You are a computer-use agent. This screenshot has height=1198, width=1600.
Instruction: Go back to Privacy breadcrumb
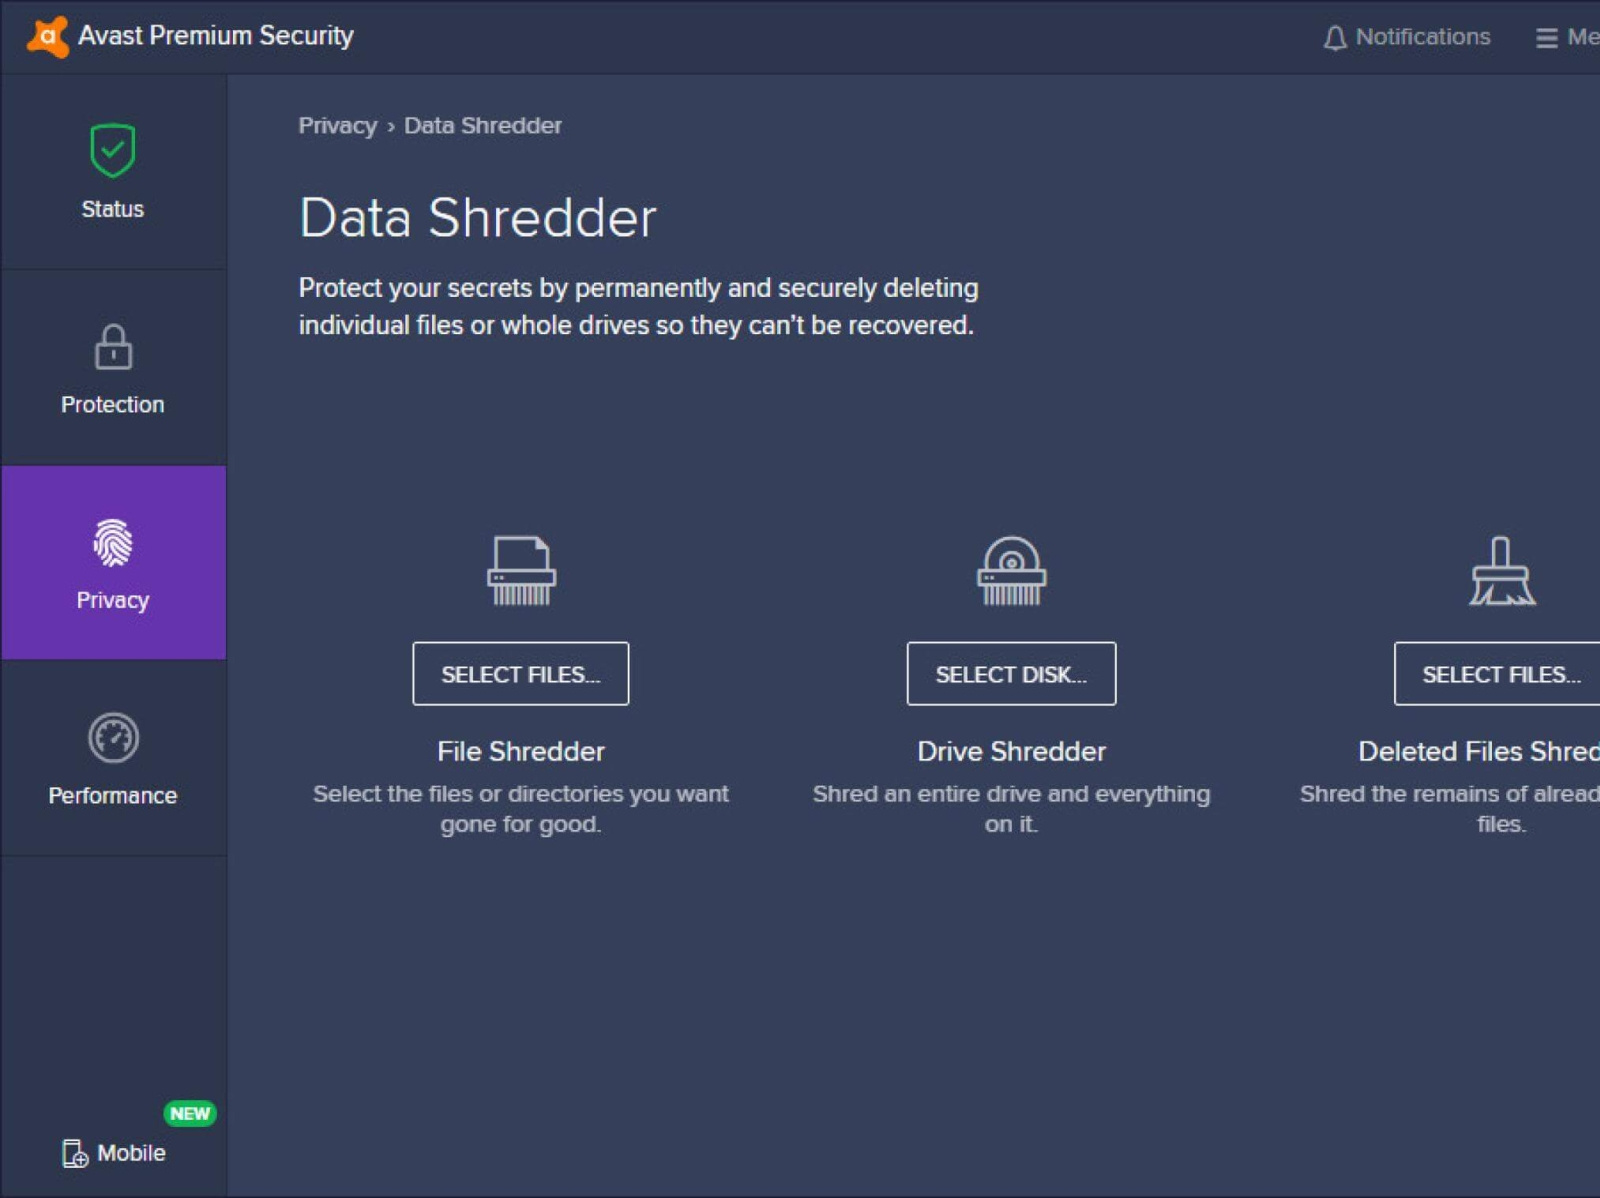click(338, 126)
